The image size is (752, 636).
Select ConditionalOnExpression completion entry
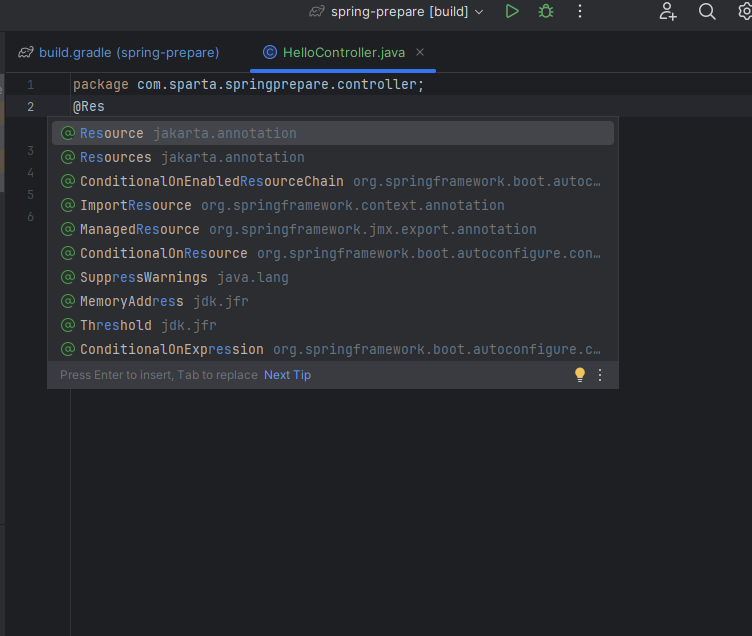(333, 349)
